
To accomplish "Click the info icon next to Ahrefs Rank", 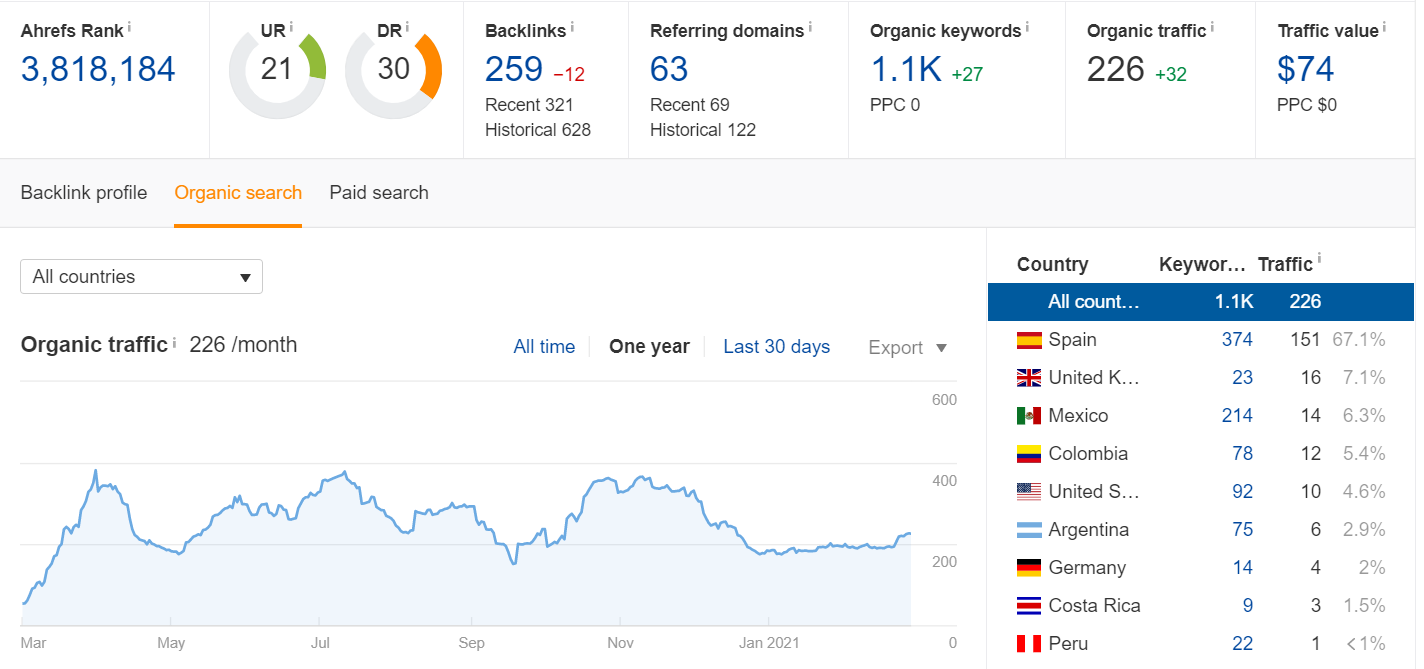I will pos(130,26).
